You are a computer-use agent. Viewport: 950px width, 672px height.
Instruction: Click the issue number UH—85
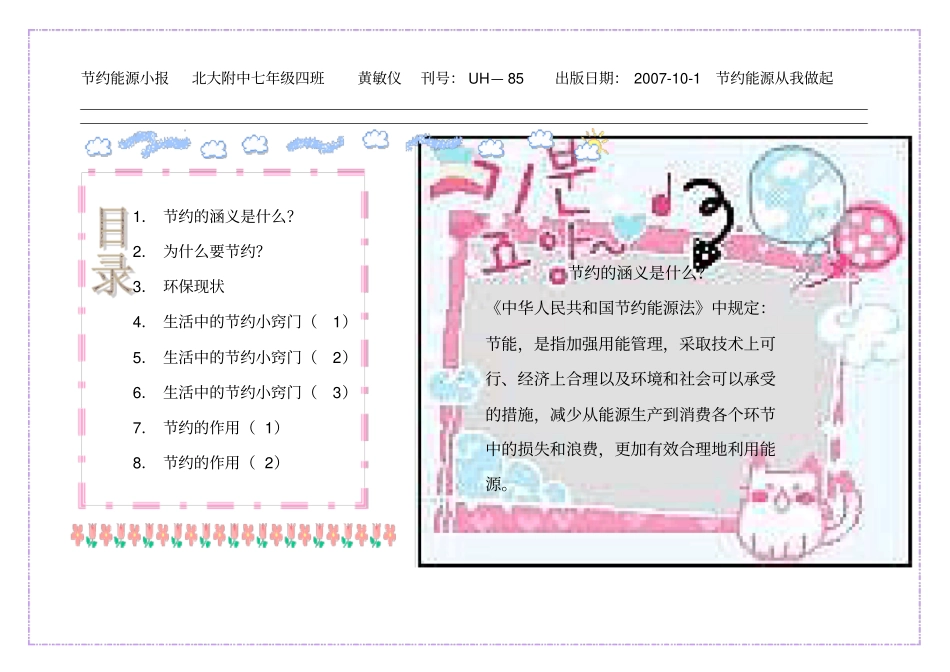point(496,79)
